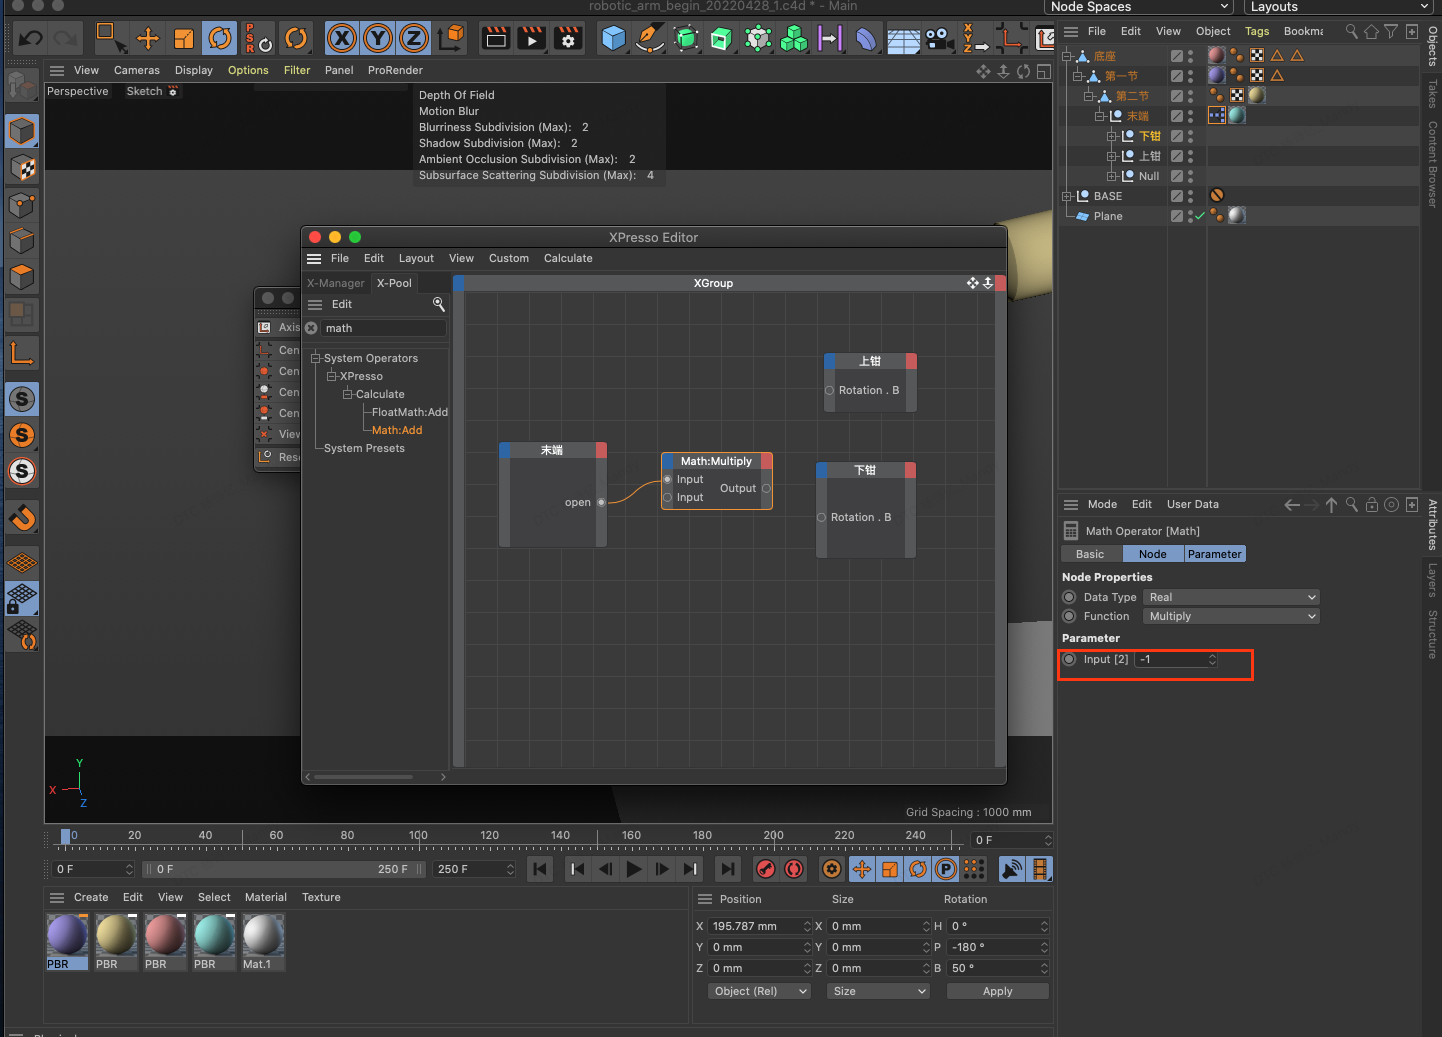Open the Filter menu in viewport
Viewport: 1442px width, 1037px height.
coord(297,70)
